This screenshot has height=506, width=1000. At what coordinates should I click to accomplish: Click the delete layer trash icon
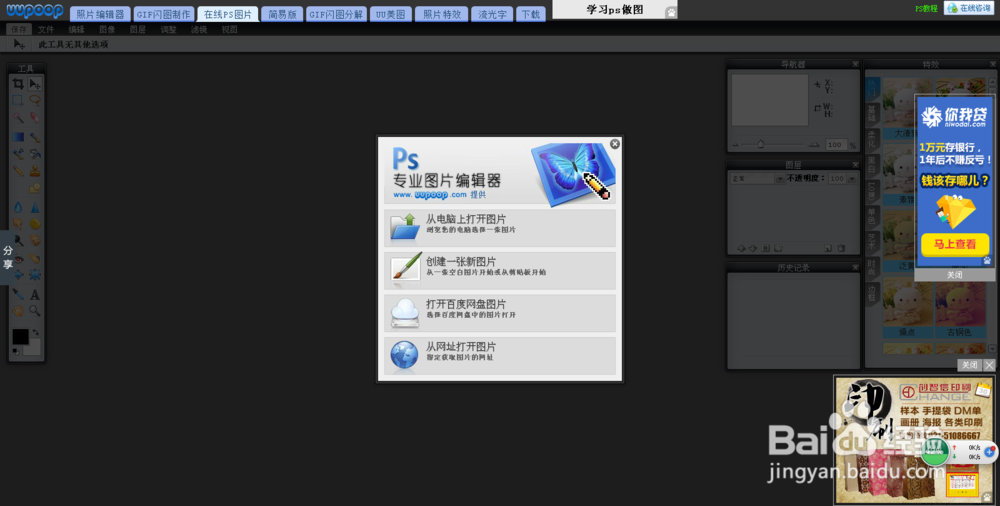click(841, 248)
